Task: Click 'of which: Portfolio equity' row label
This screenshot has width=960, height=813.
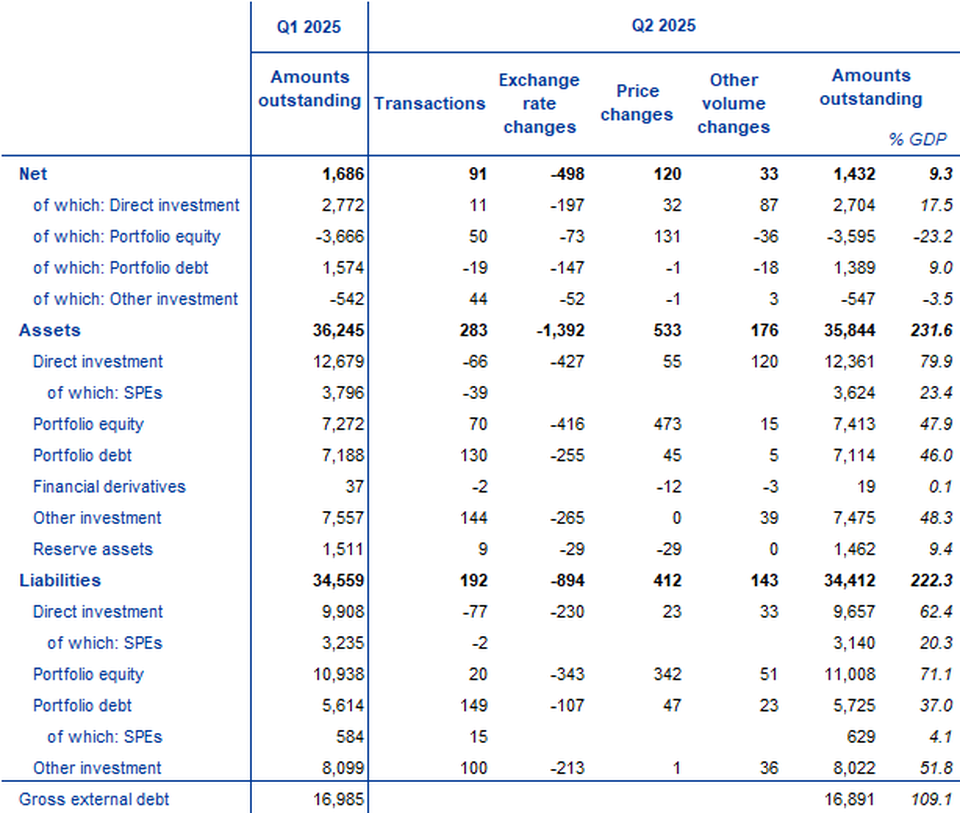Action: coord(126,237)
